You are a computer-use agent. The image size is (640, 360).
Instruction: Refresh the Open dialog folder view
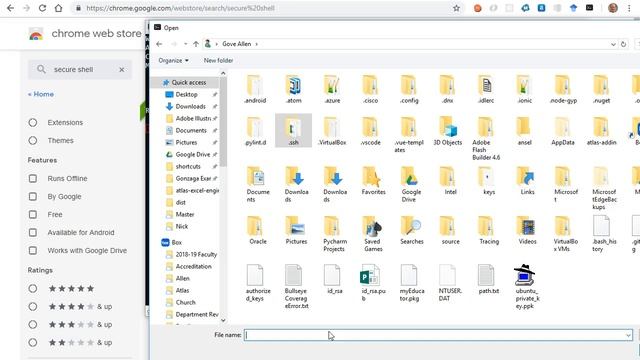(x=623, y=44)
